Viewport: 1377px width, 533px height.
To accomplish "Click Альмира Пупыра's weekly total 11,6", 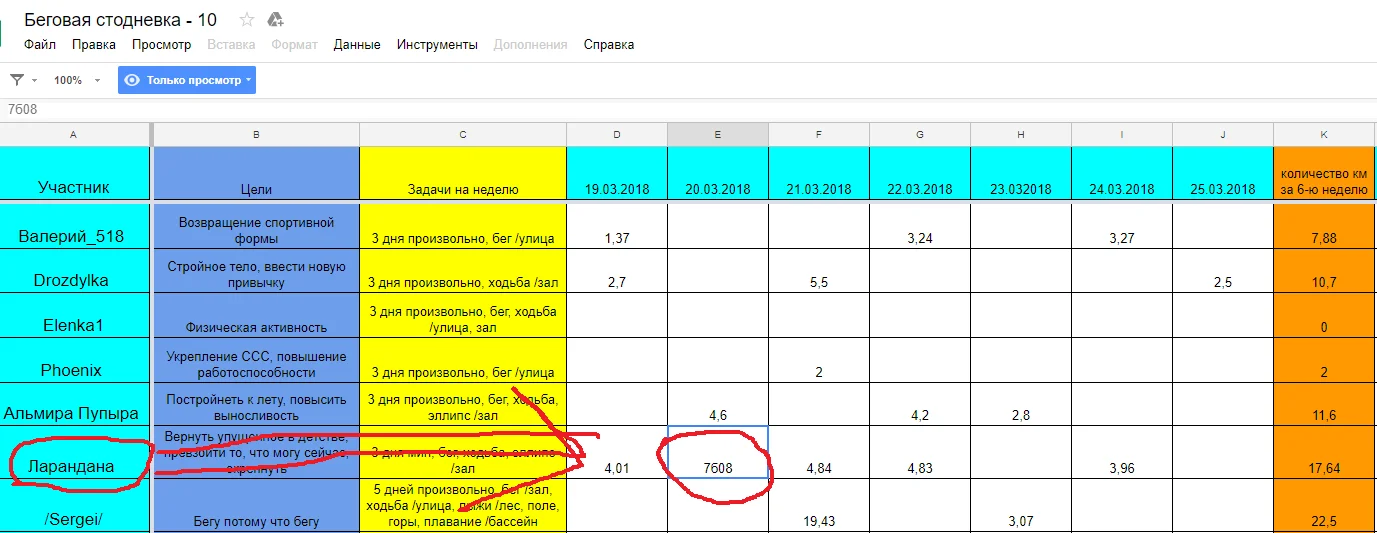I will [1324, 404].
